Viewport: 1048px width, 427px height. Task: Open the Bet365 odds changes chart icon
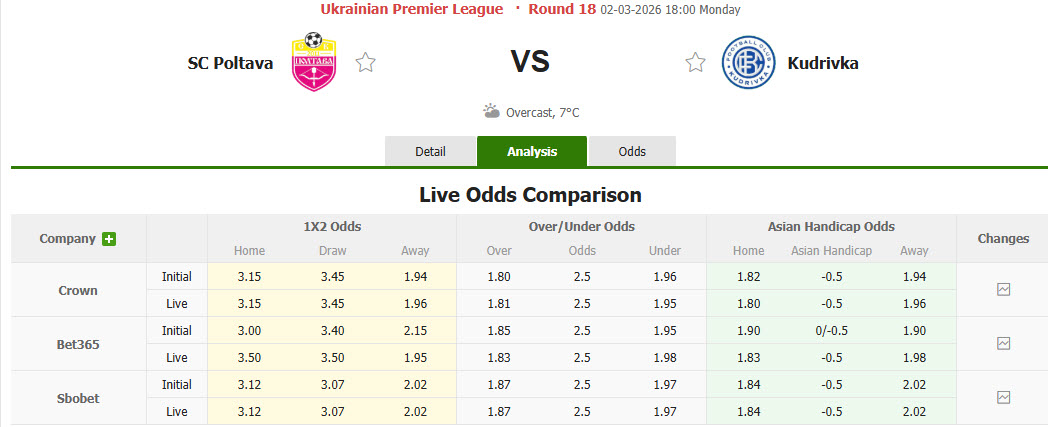click(x=1003, y=343)
